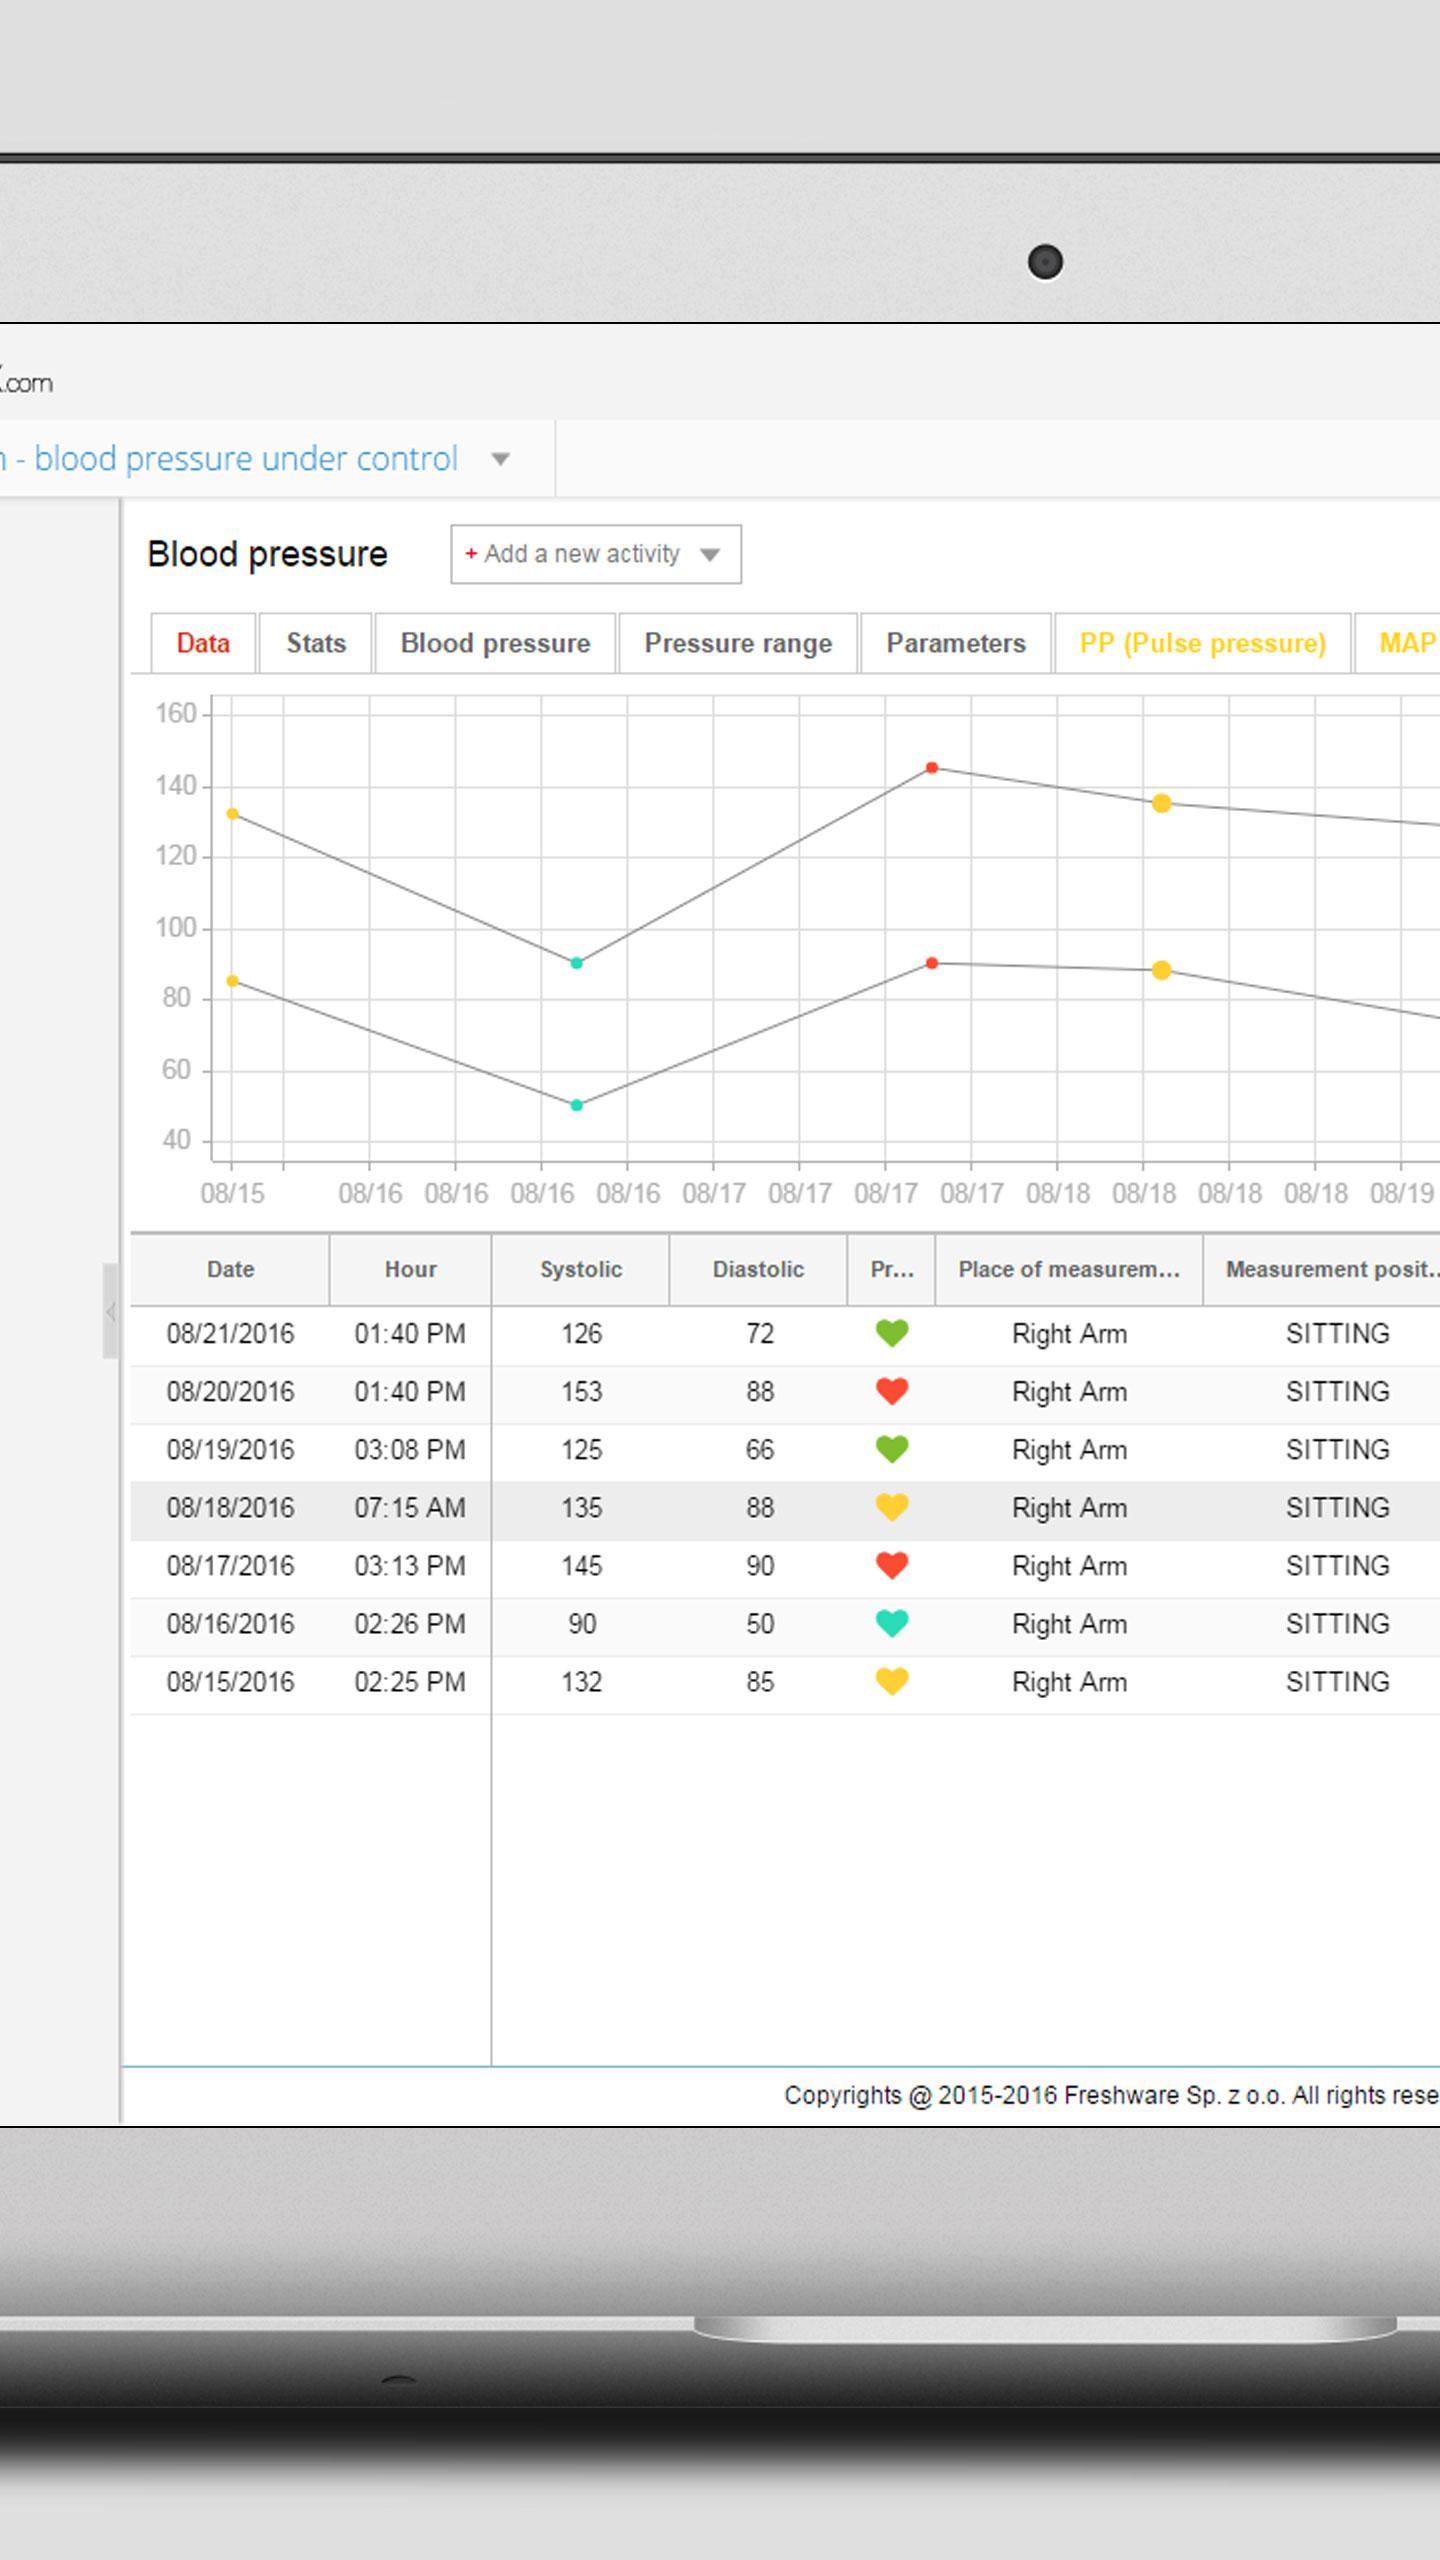1440x2560 pixels.
Task: Click Right Arm in the 08/21/2016 row
Action: tap(1069, 1334)
